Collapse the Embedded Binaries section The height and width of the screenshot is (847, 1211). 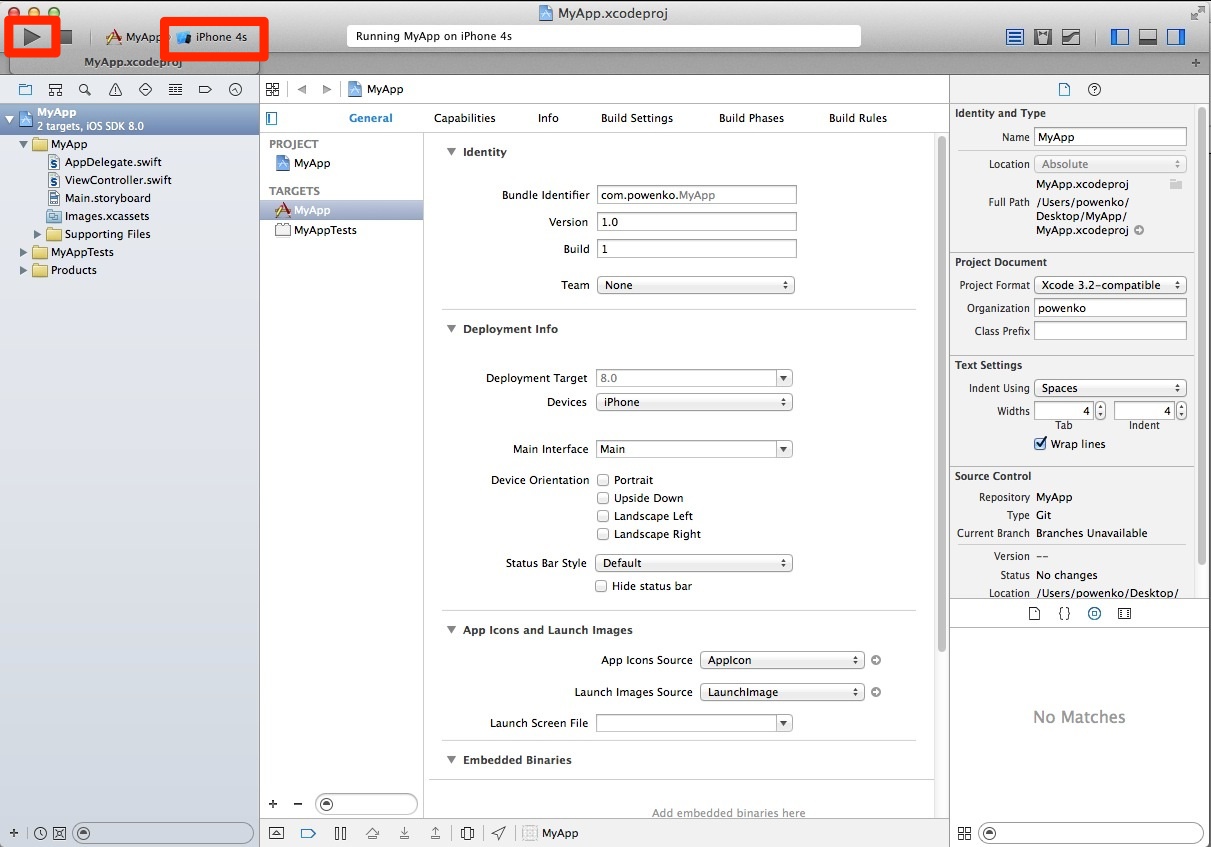click(x=451, y=760)
